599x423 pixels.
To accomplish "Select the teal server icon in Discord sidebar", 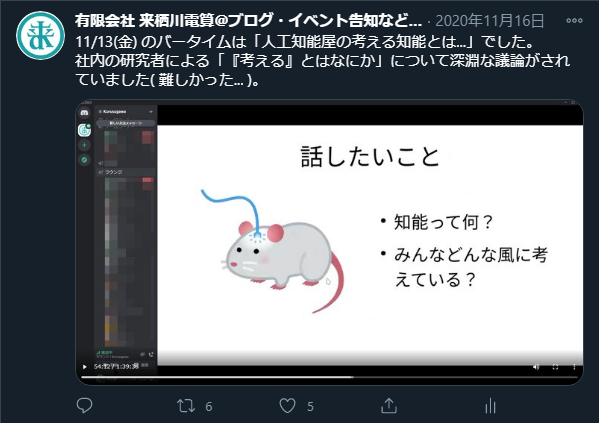I will pyautogui.click(x=84, y=130).
